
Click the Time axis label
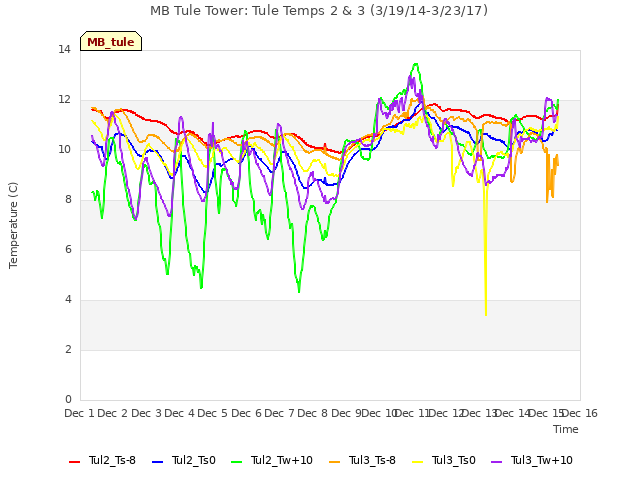pyautogui.click(x=566, y=429)
